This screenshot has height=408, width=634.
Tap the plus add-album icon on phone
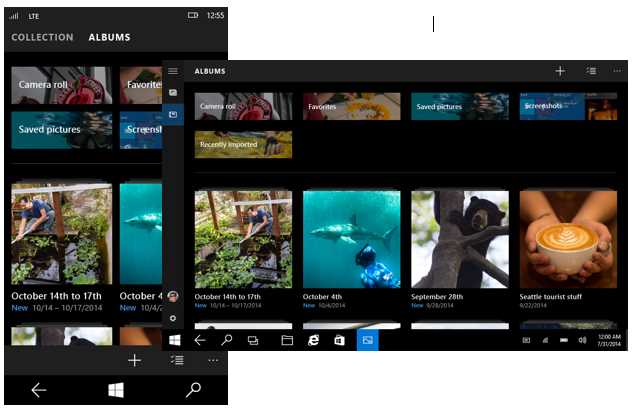(x=134, y=360)
